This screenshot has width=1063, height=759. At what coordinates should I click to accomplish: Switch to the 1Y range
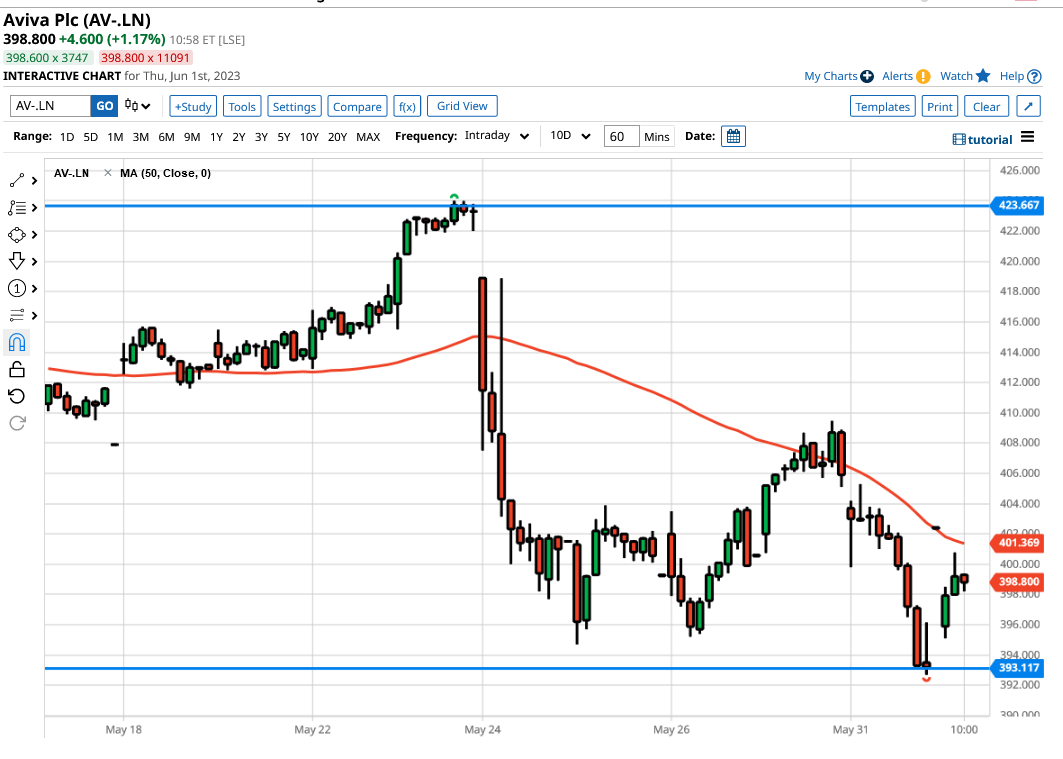pyautogui.click(x=216, y=136)
